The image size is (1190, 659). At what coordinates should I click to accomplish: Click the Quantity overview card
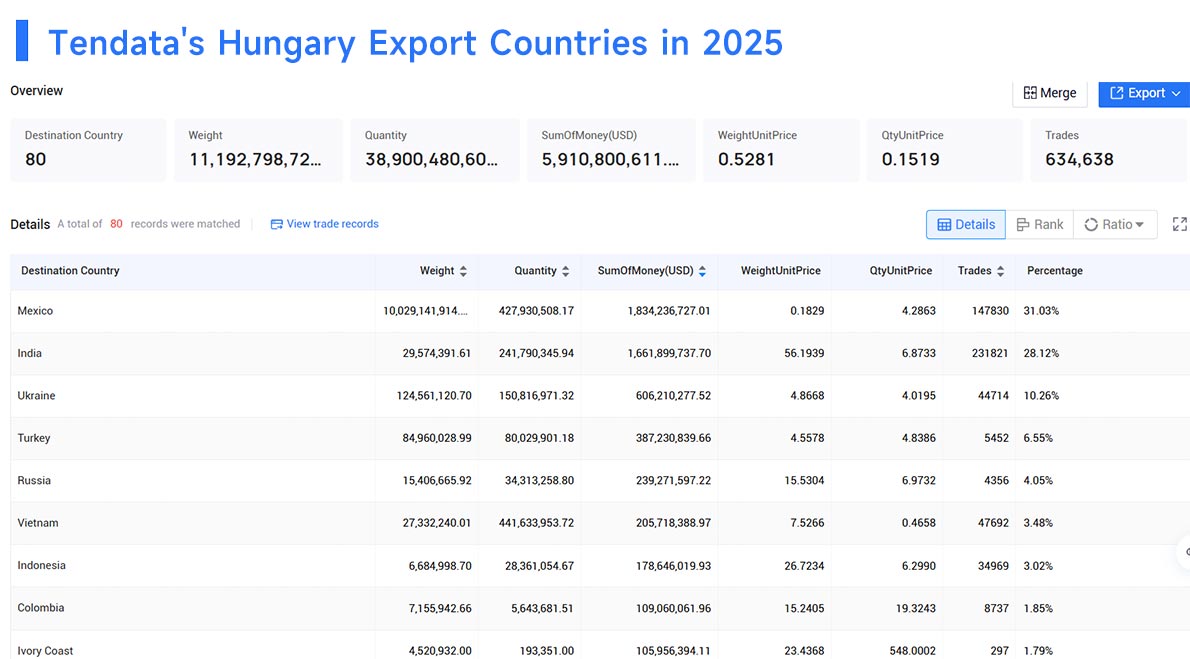coord(435,150)
